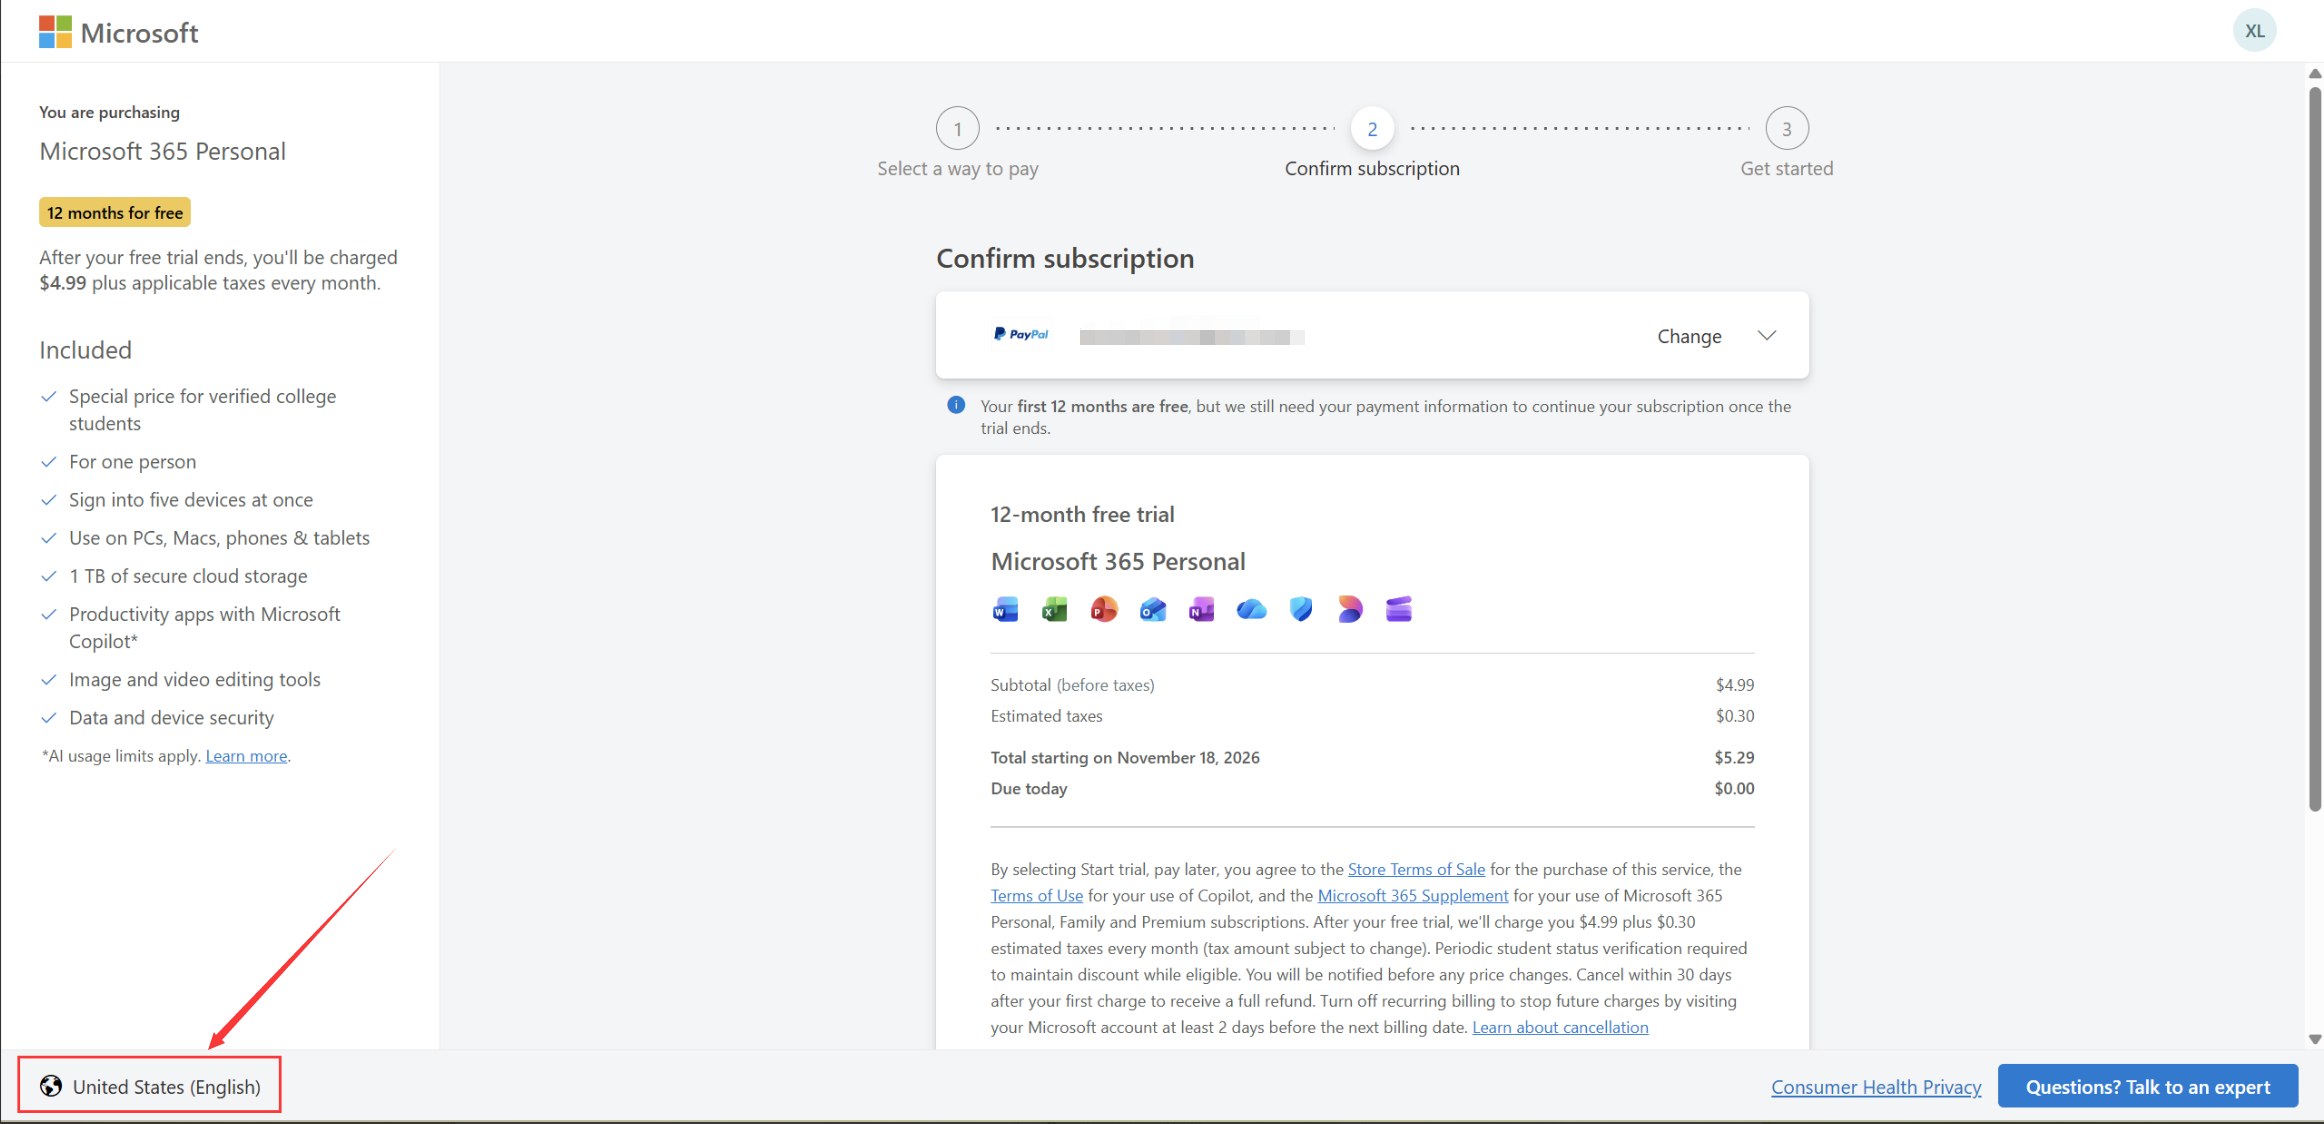Screen dimensions: 2324x1124
Task: Click the PowerPoint app icon
Action: [1103, 609]
